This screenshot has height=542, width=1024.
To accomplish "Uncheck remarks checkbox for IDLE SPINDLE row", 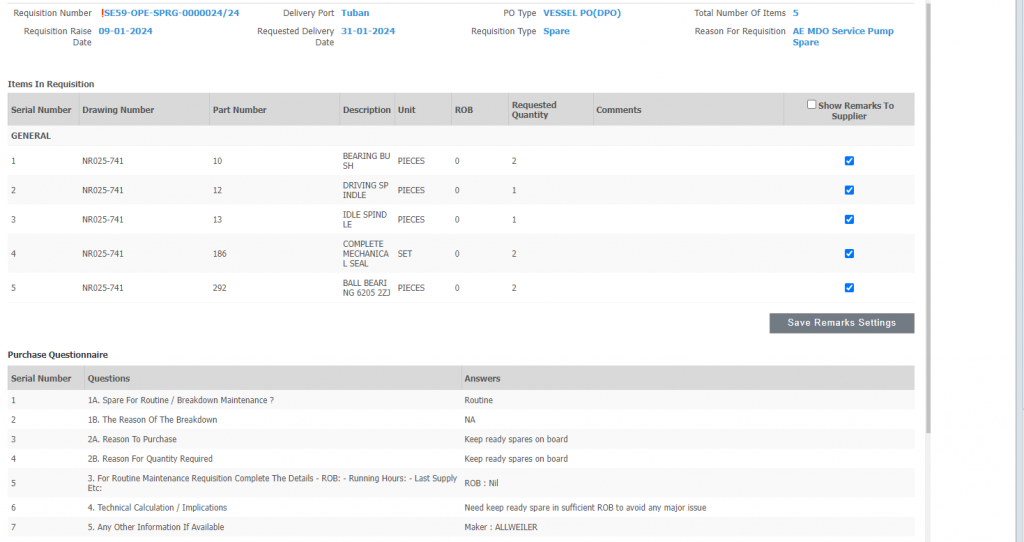I will tap(849, 219).
